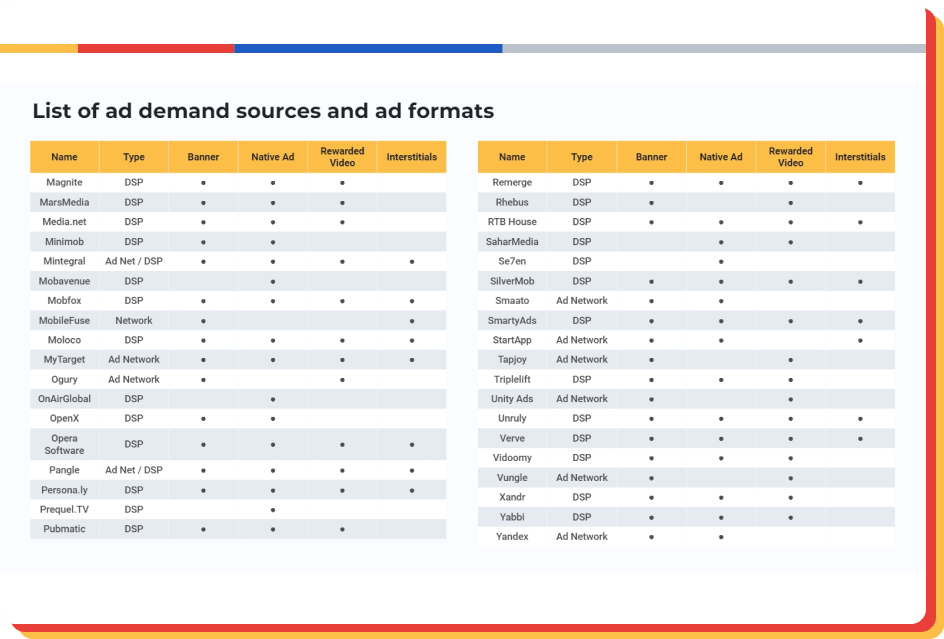Click the Verve name cell
This screenshot has height=639, width=944.
tap(512, 438)
